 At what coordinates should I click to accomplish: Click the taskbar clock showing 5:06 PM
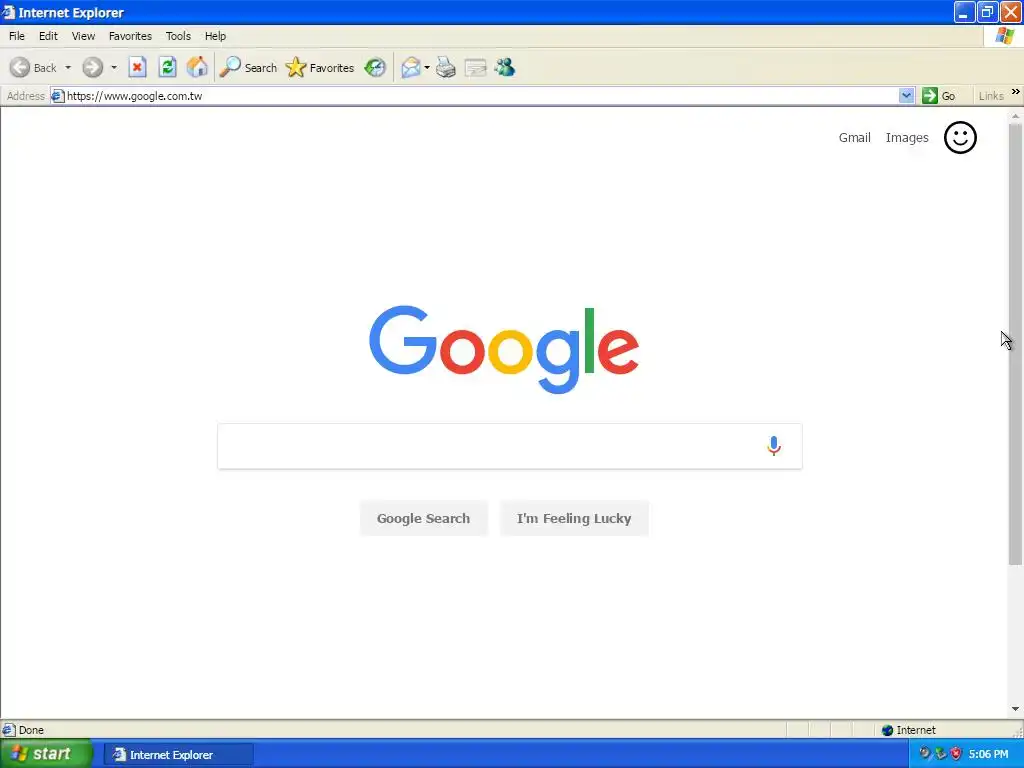pyautogui.click(x=988, y=754)
